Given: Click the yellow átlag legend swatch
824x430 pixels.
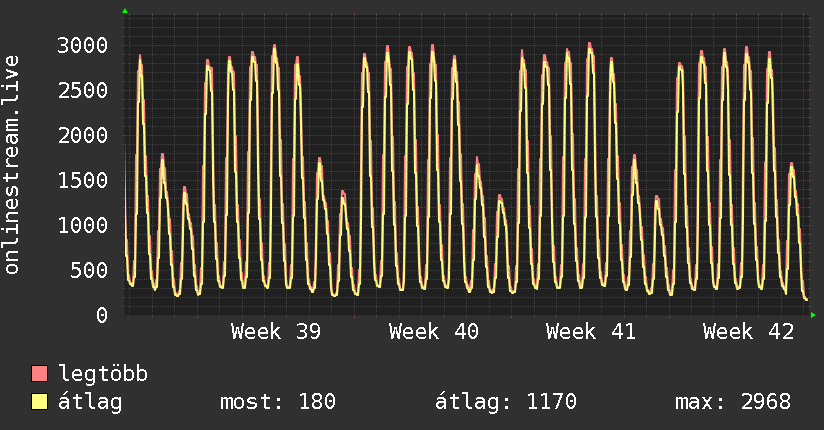Looking at the screenshot, I should point(39,402).
